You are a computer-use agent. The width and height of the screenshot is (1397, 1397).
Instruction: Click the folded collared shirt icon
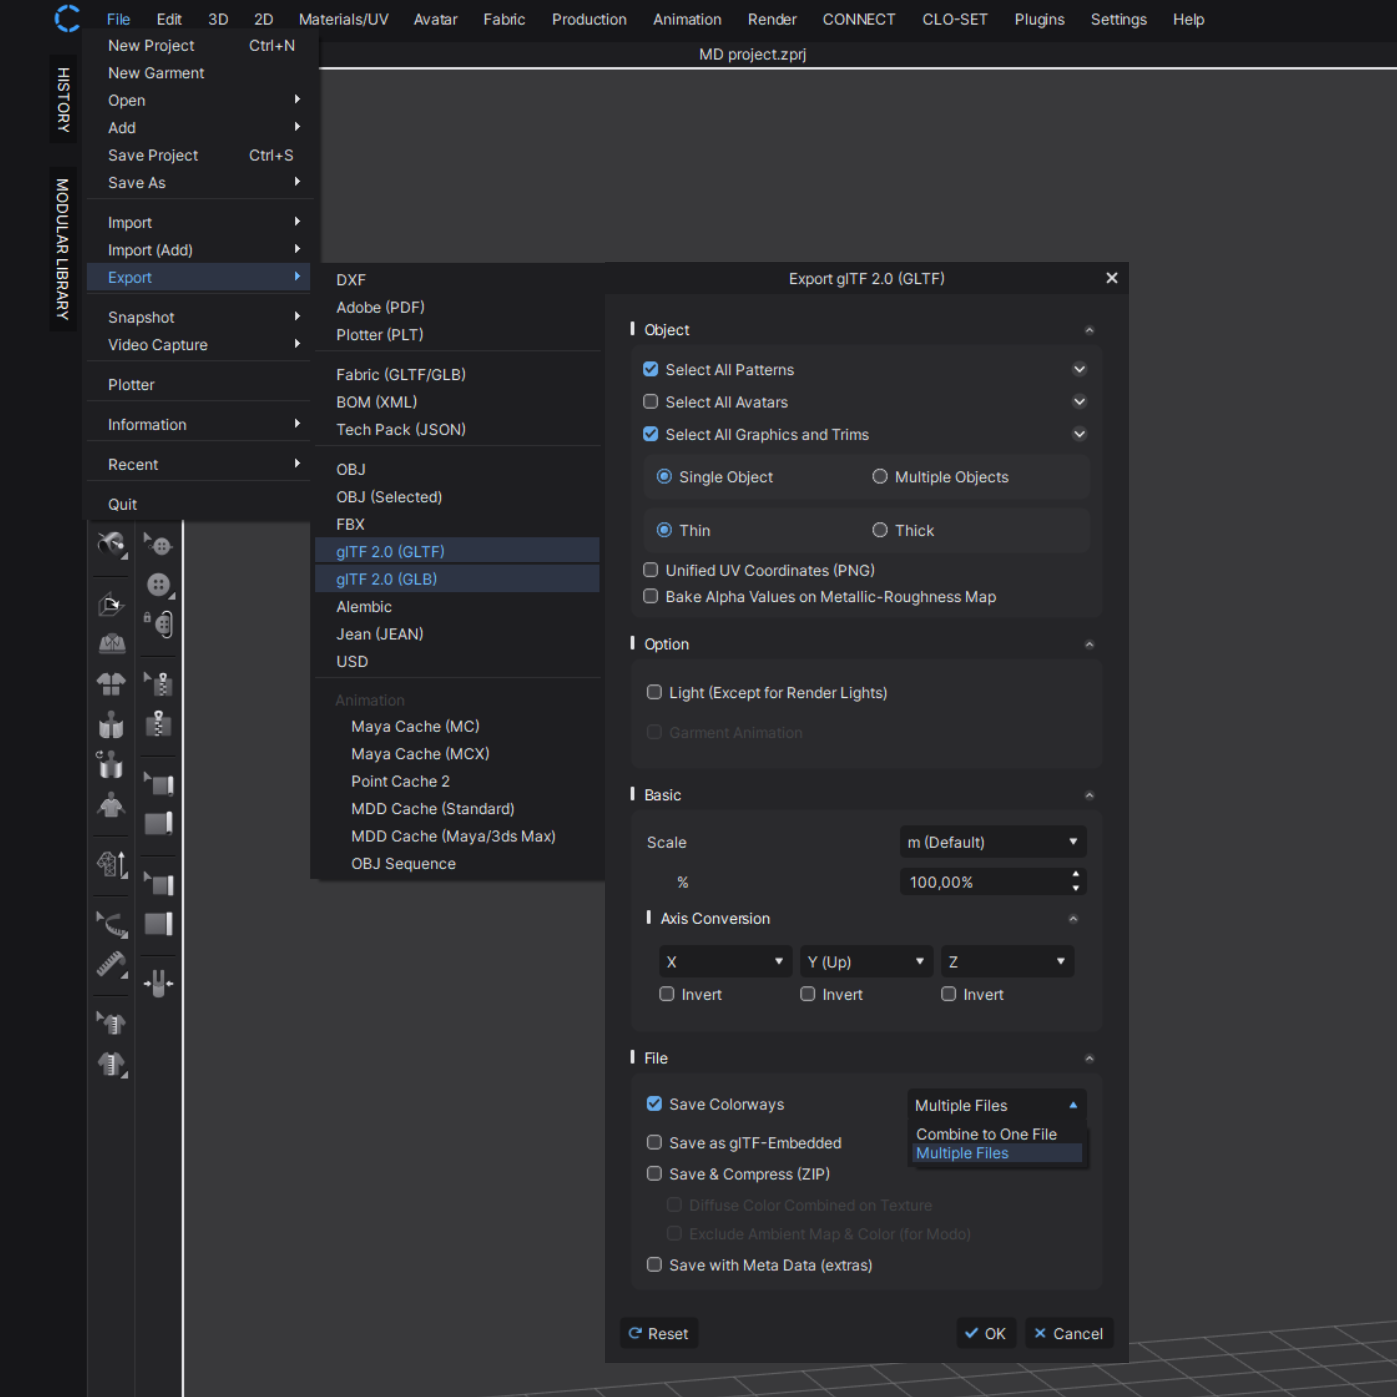[111, 643]
